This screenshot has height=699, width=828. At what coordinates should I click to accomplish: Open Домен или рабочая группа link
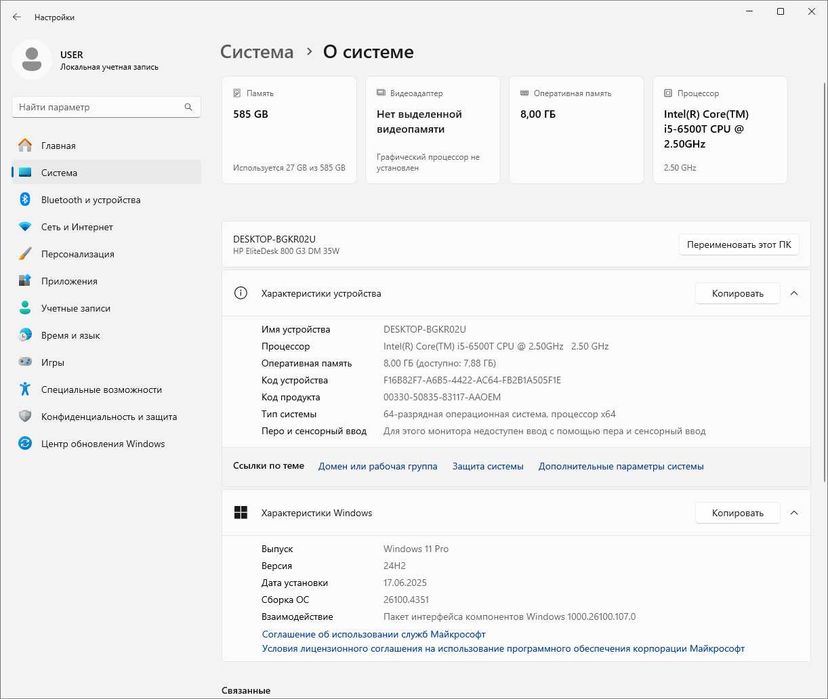click(x=377, y=466)
